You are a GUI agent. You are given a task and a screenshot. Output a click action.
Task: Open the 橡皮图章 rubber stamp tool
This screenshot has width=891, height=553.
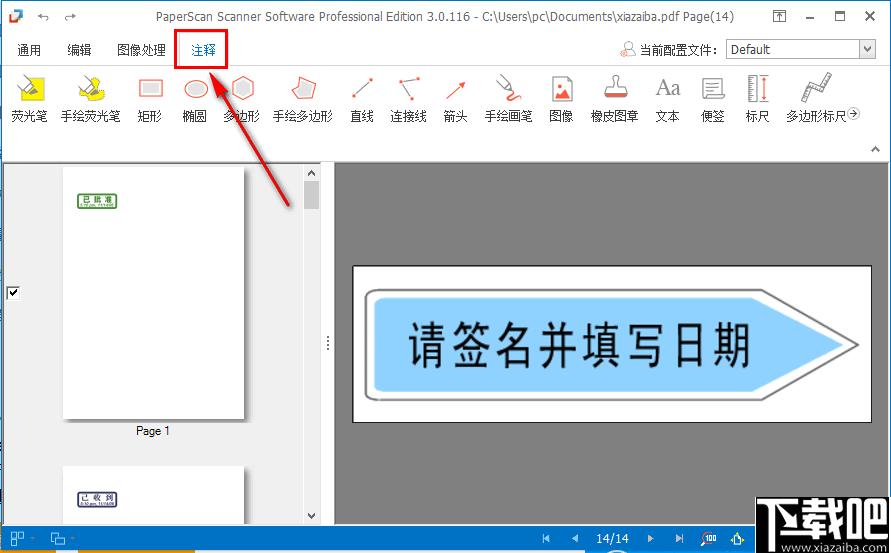coord(615,99)
